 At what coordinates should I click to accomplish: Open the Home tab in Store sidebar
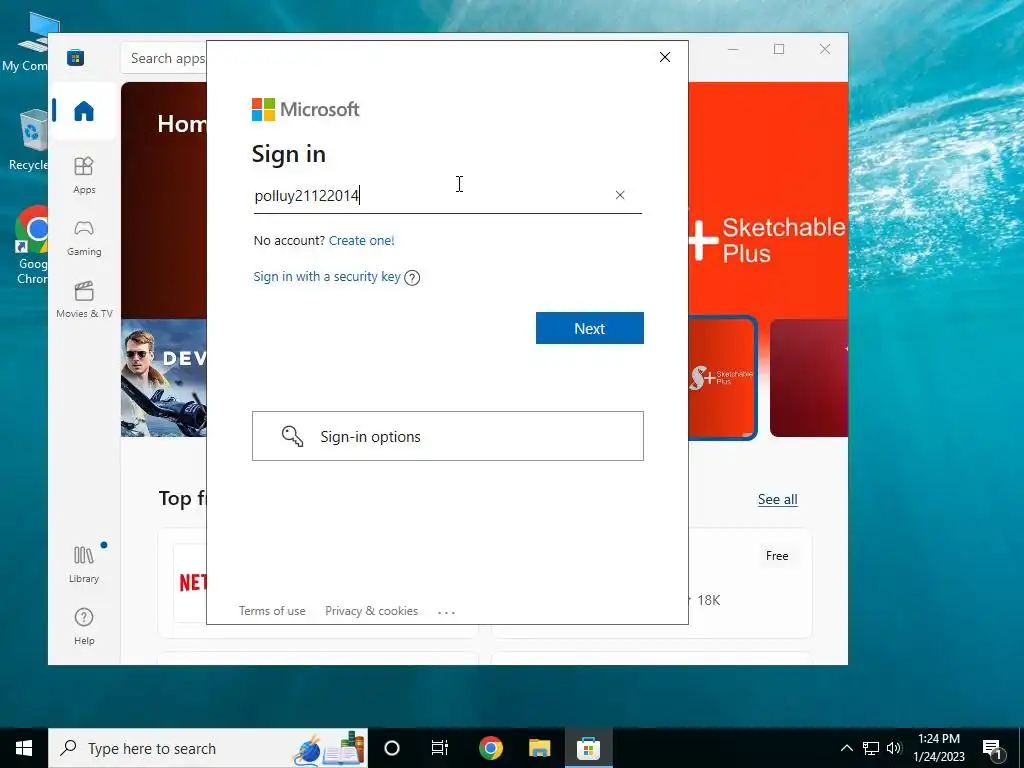click(x=84, y=111)
